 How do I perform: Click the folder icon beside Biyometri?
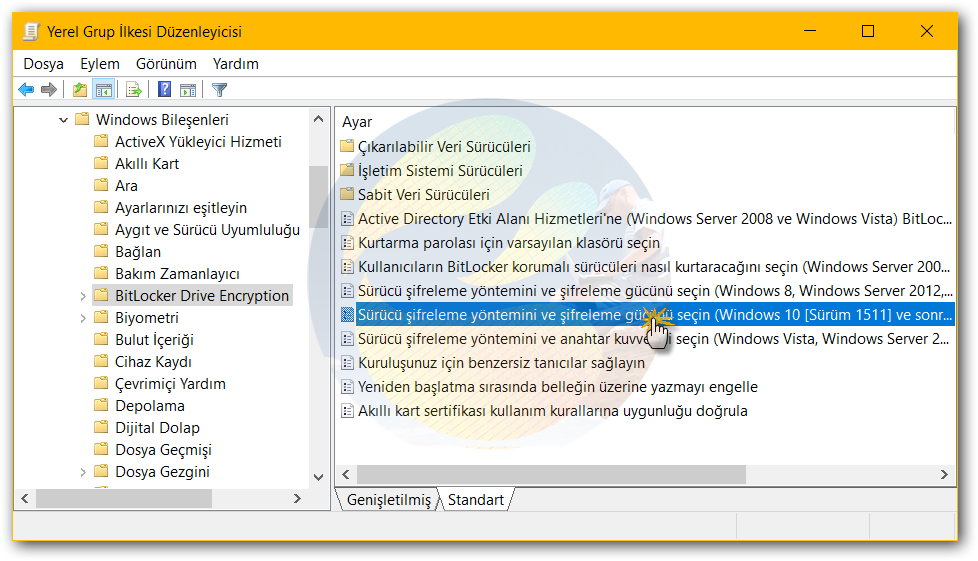tap(101, 318)
